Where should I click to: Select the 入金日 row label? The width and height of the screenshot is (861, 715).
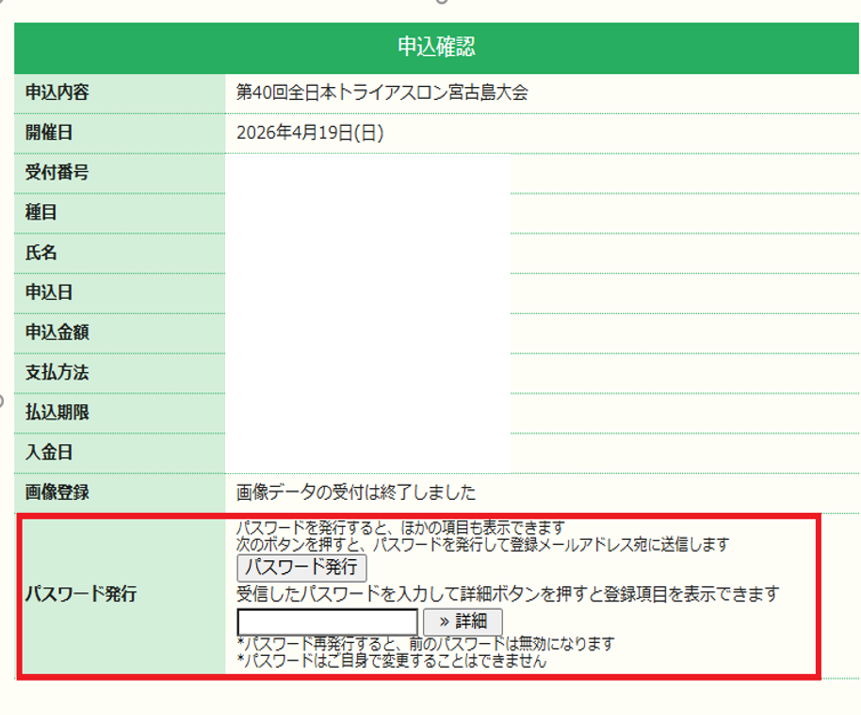49,452
